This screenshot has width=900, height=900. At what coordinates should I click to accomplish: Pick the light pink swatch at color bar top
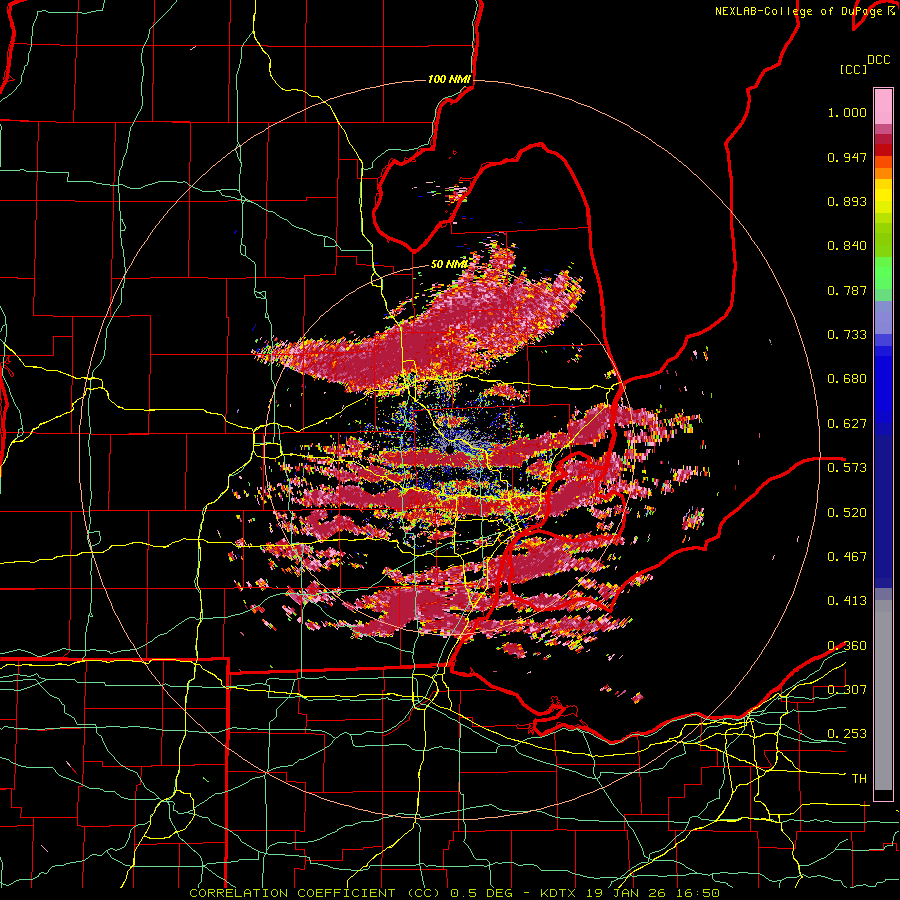[883, 106]
